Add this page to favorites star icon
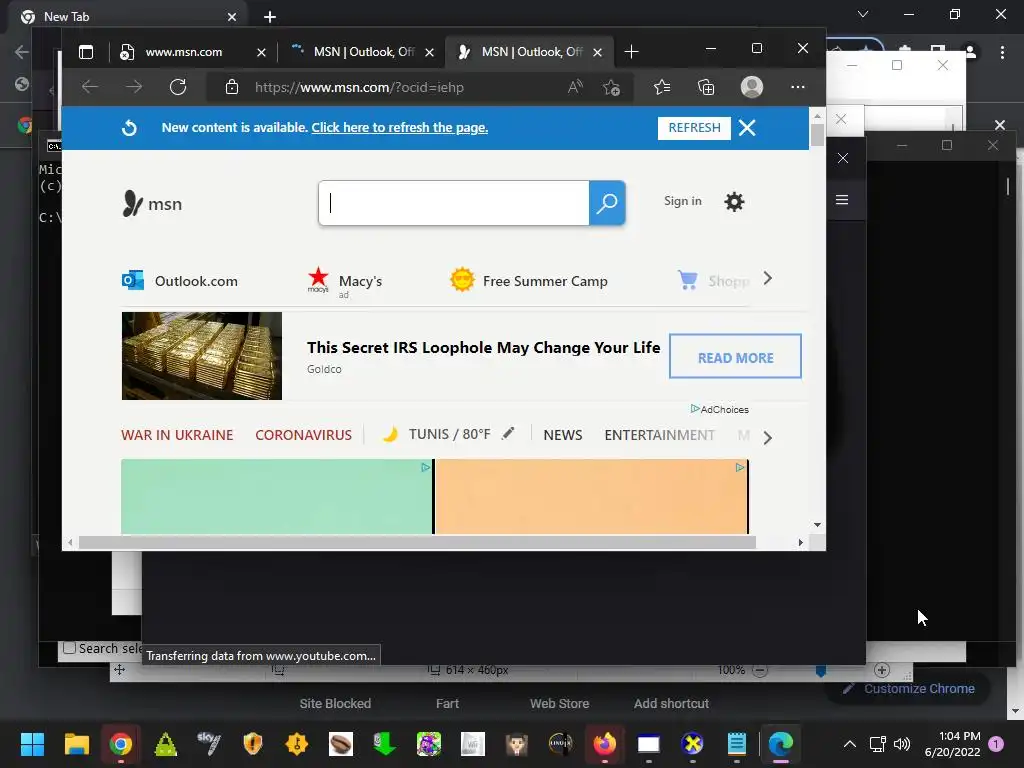Screen dimensions: 1024x768 click(611, 87)
